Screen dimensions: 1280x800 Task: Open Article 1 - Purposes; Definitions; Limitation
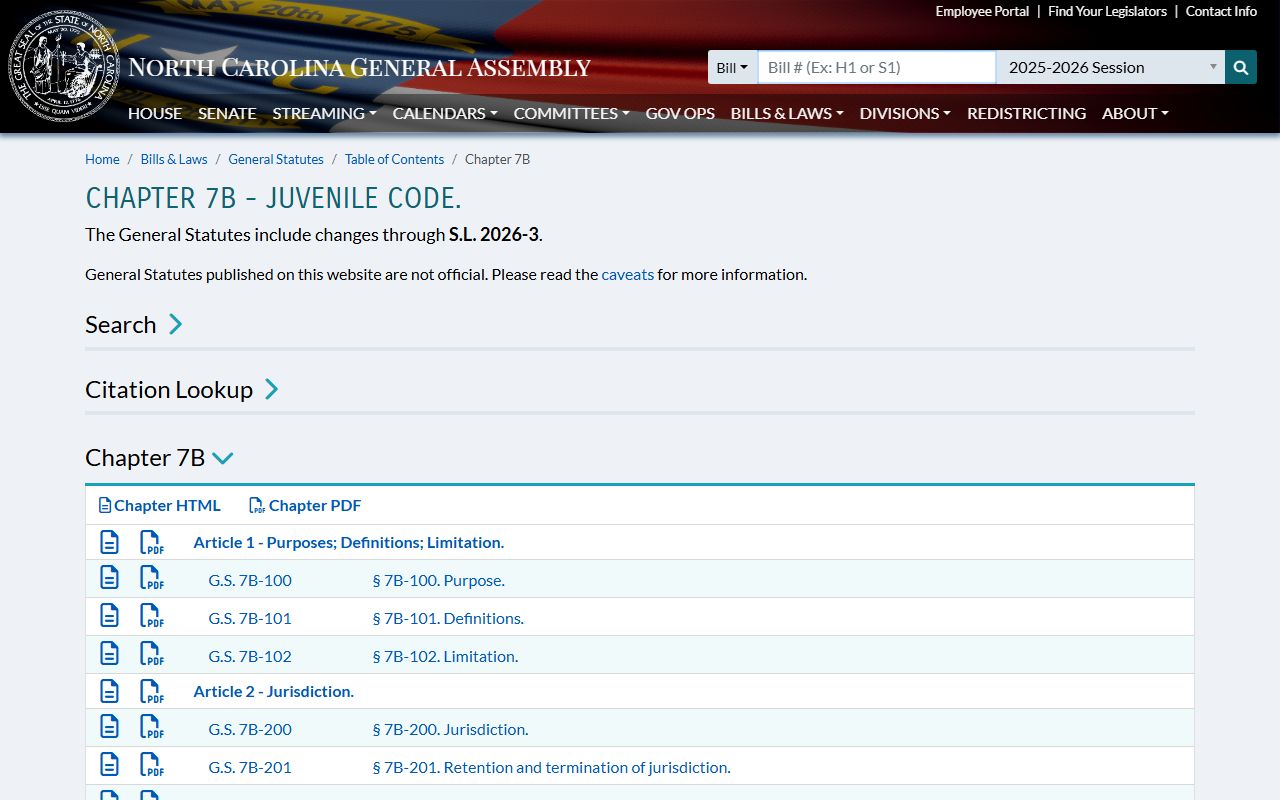tap(348, 542)
